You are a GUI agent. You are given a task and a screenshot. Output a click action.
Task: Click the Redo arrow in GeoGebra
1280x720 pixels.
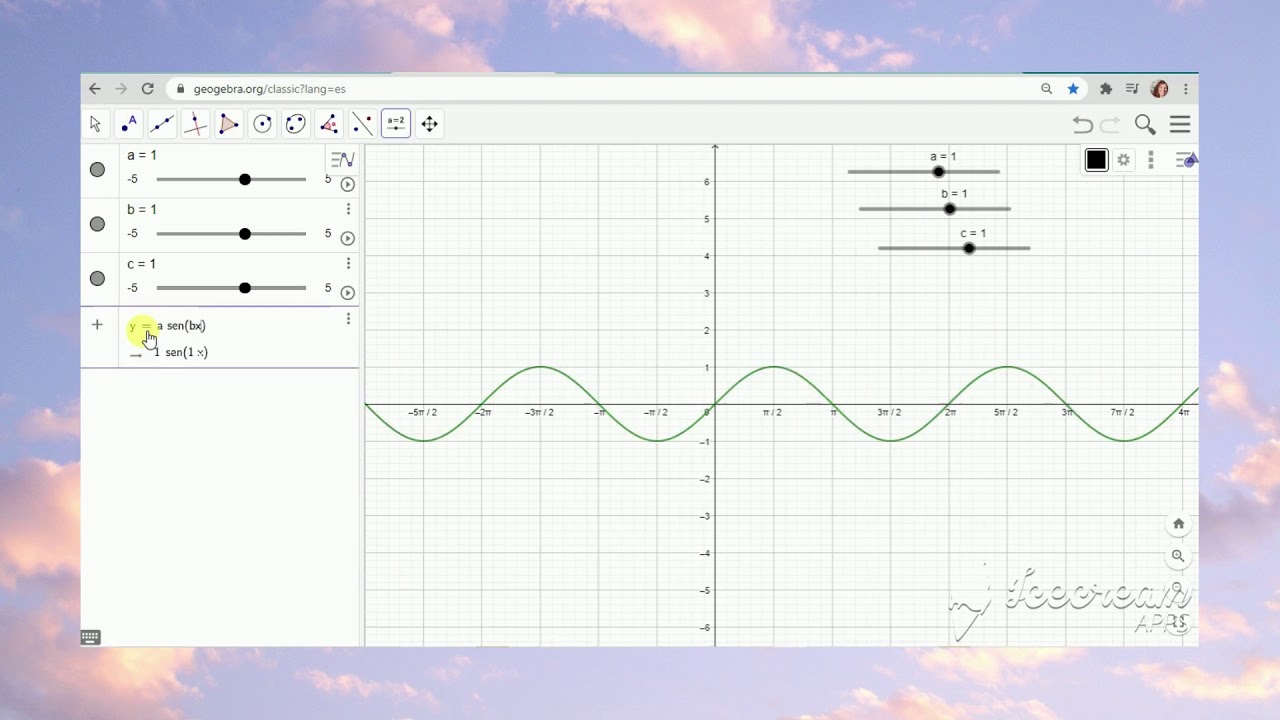point(1110,125)
